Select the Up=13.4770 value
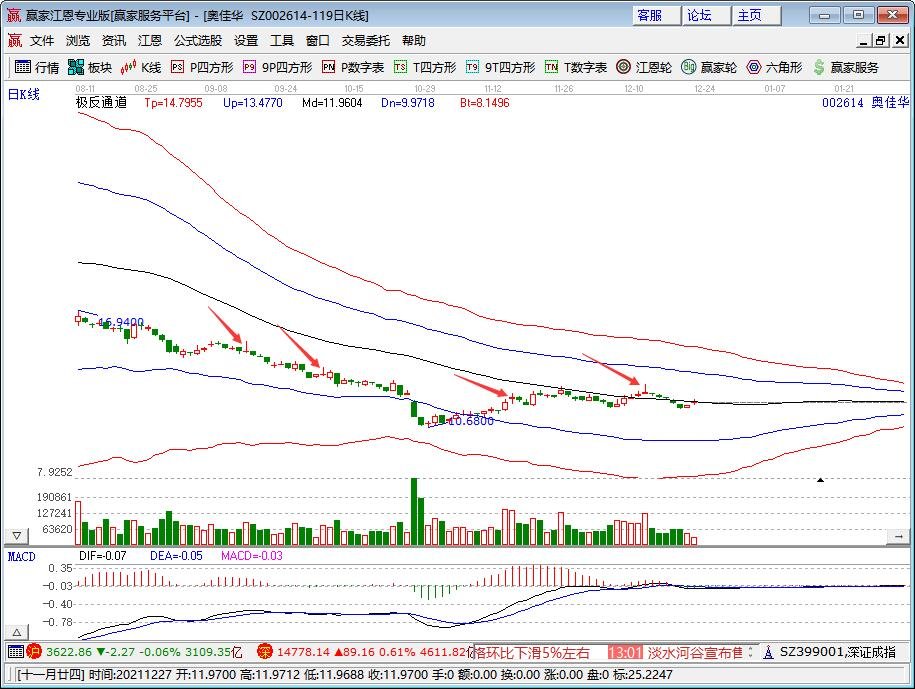The height and width of the screenshot is (689, 915). (x=253, y=103)
